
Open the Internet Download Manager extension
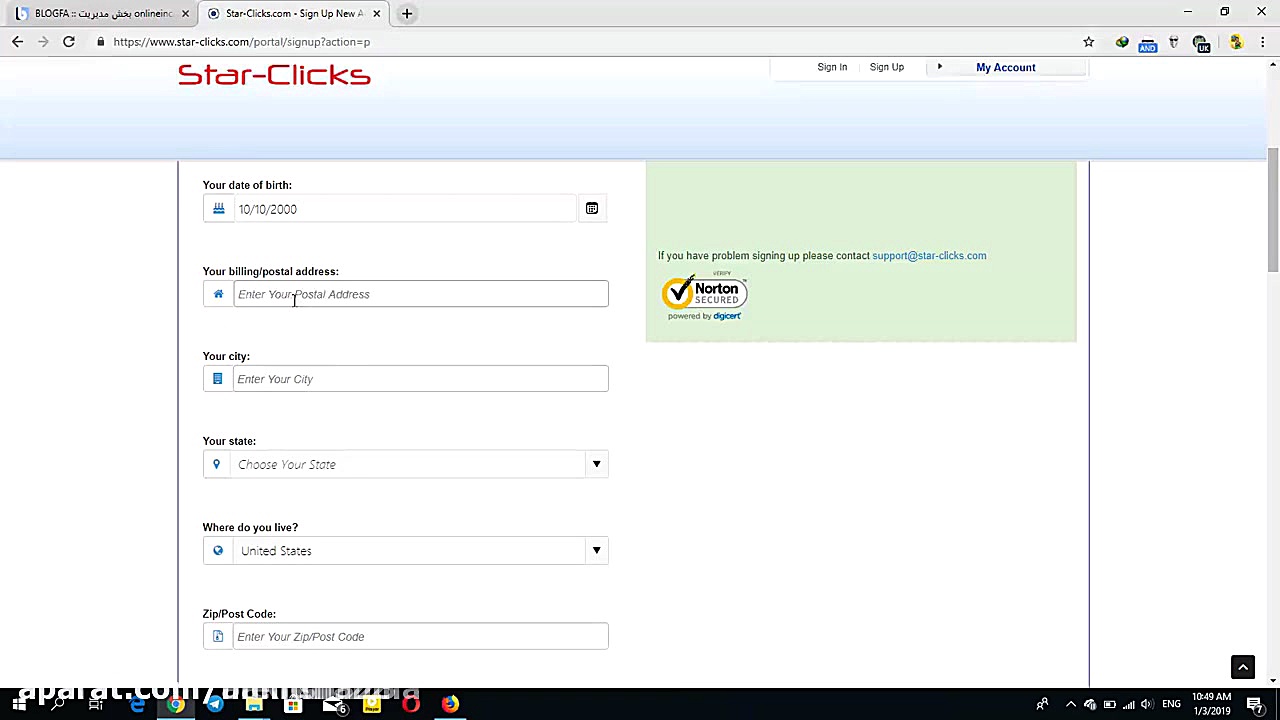click(x=1122, y=42)
